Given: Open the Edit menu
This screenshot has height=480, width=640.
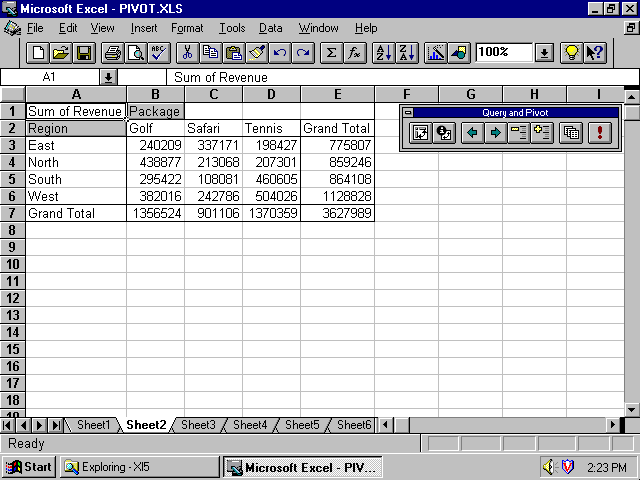Looking at the screenshot, I should point(68,28).
